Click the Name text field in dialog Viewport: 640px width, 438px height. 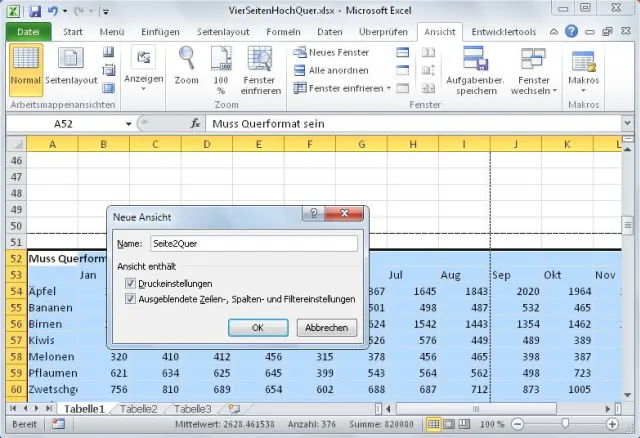252,243
